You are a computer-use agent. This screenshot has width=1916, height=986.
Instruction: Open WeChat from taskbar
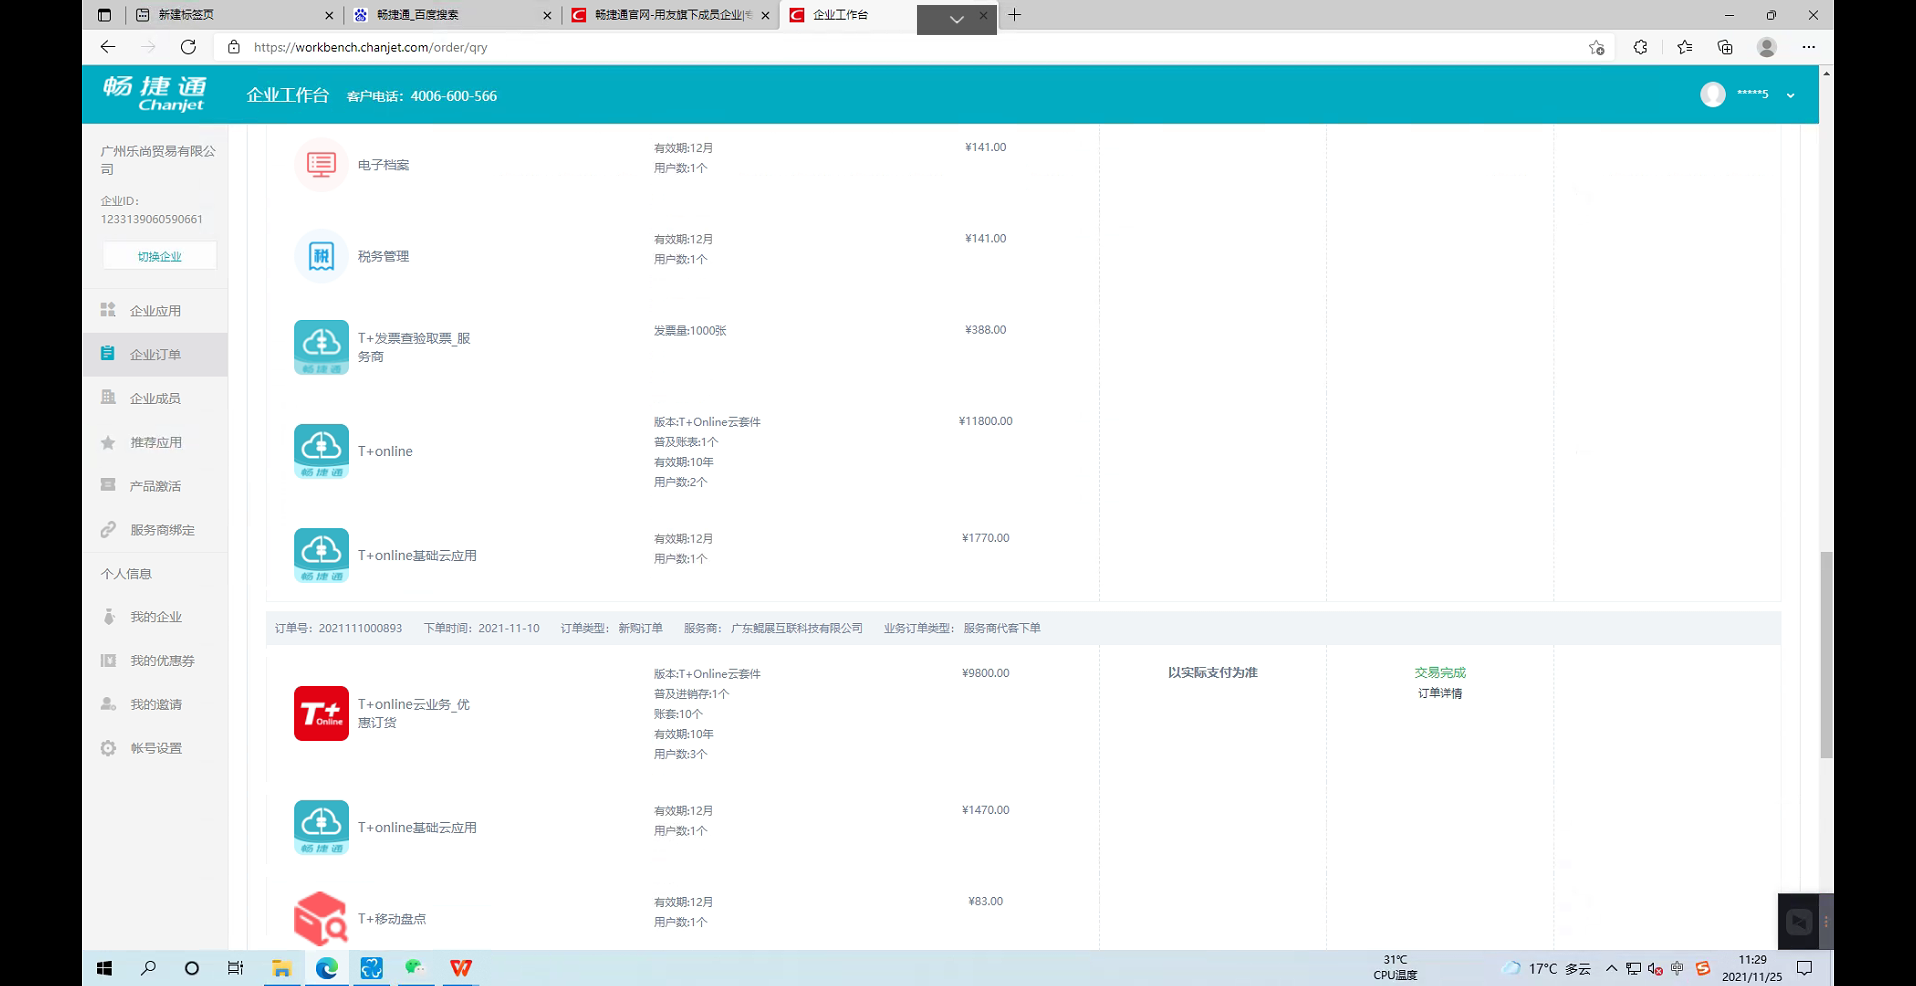(x=415, y=968)
